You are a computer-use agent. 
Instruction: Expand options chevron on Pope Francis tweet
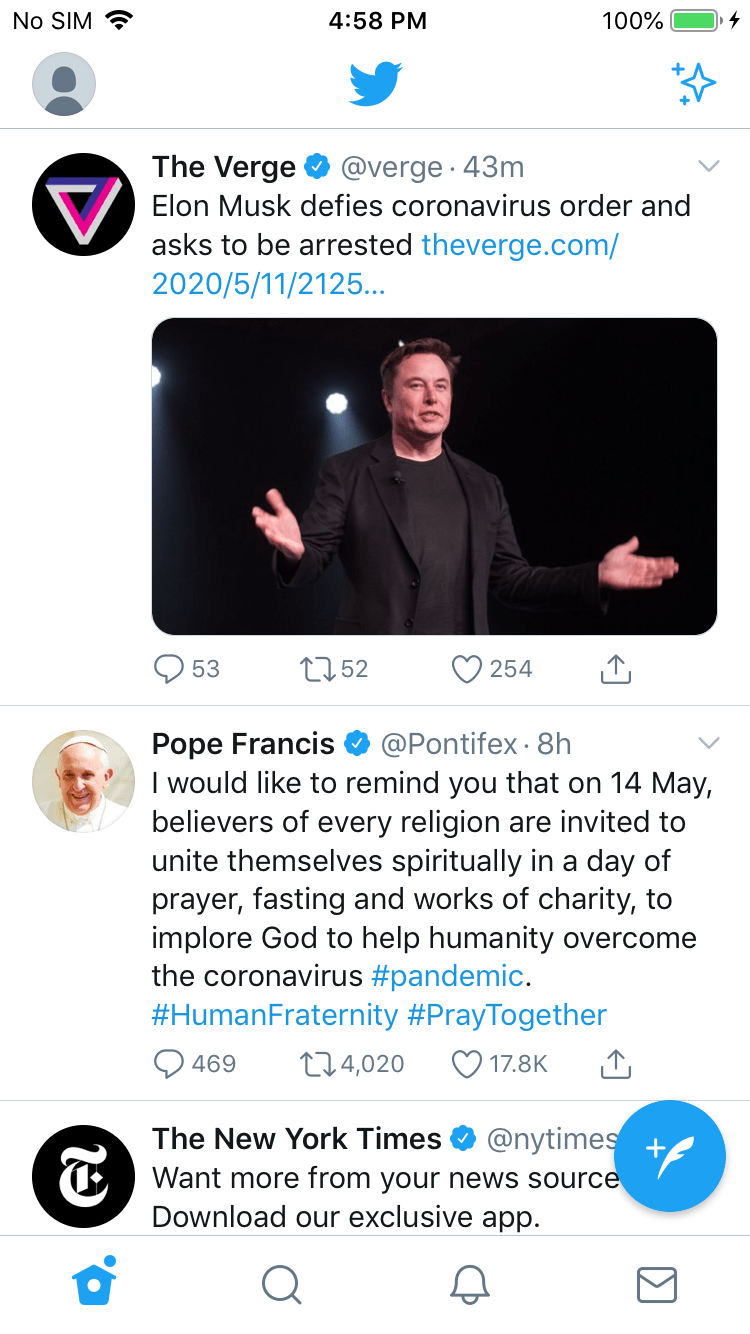tap(708, 743)
